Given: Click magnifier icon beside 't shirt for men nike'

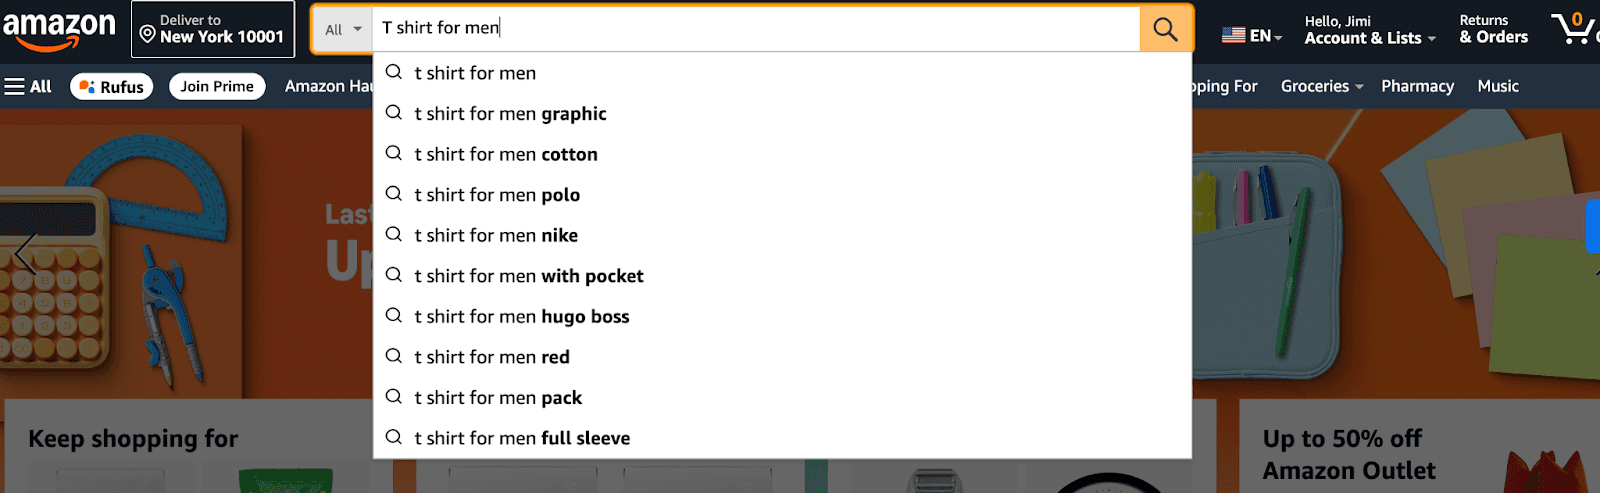Looking at the screenshot, I should point(394,234).
